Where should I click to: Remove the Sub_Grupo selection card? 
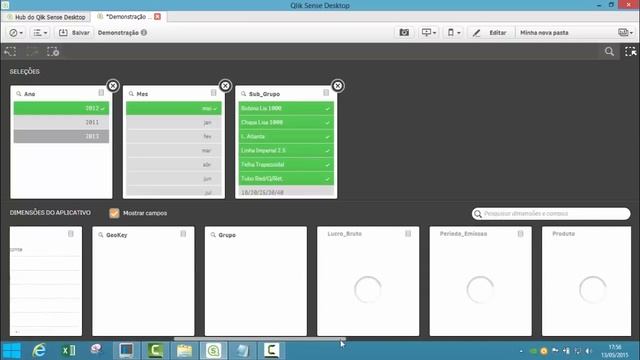[x=338, y=86]
